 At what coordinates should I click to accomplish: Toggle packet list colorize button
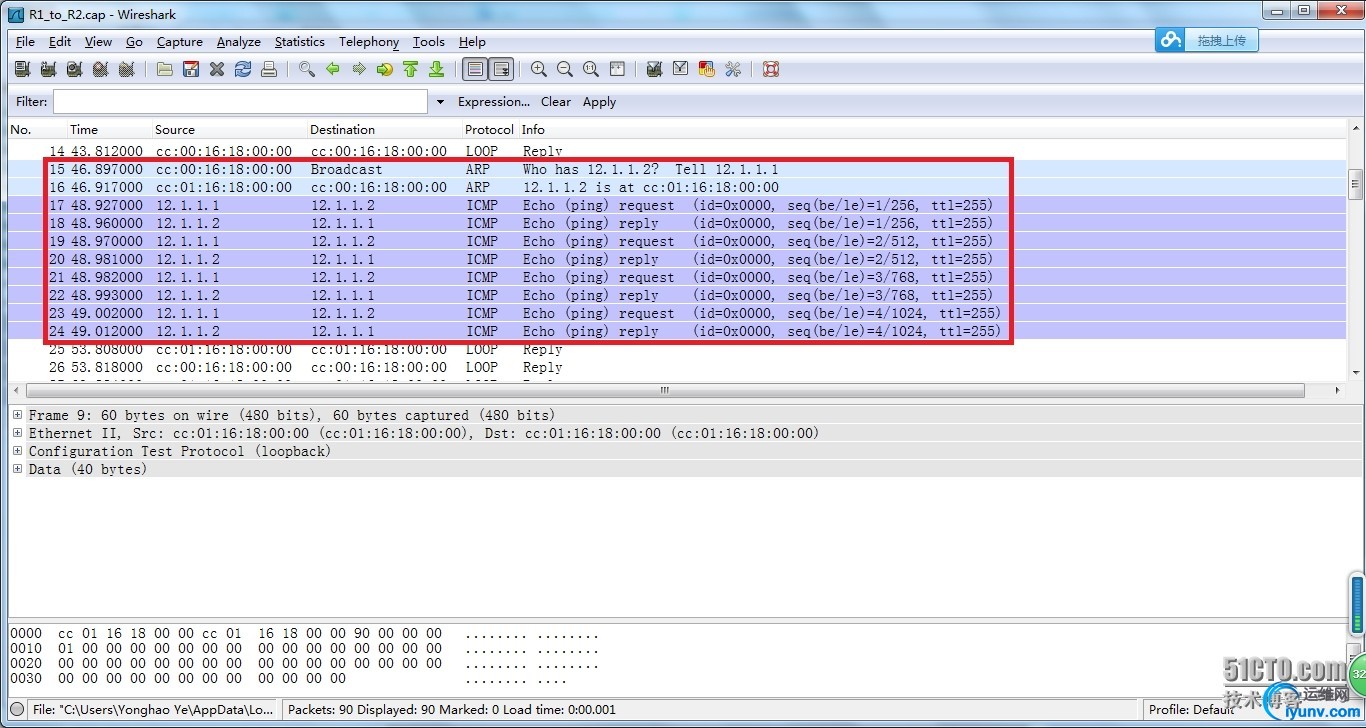click(475, 69)
